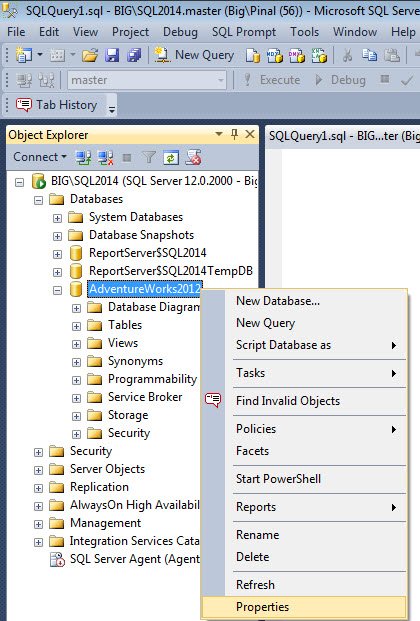420x621 pixels.
Task: Open Object Explorer window position dropdown arrow
Action: click(219, 134)
